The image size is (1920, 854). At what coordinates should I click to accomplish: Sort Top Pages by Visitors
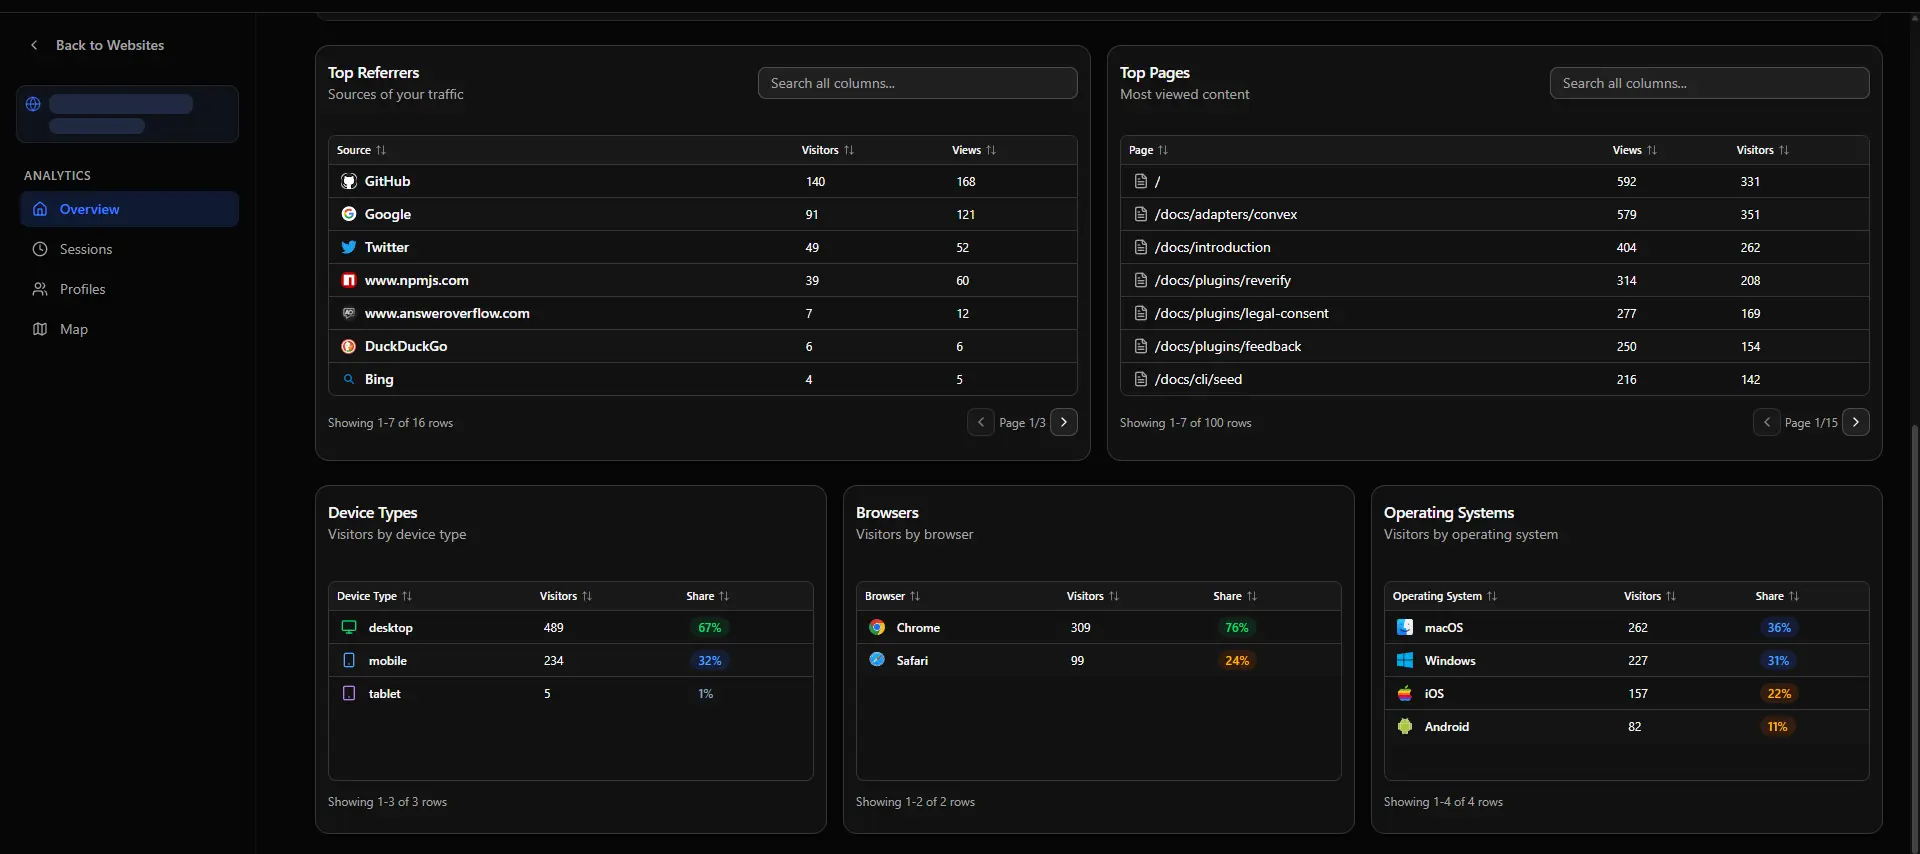[x=1762, y=150]
